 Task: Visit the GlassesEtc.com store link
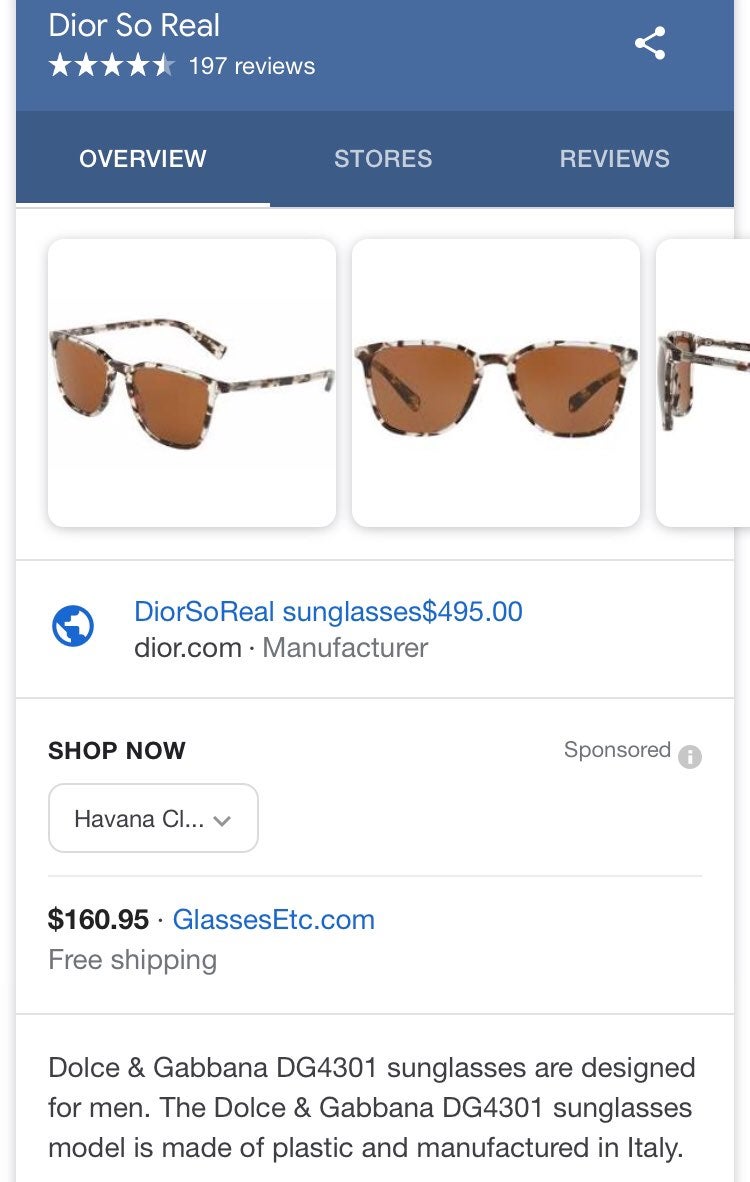(274, 920)
